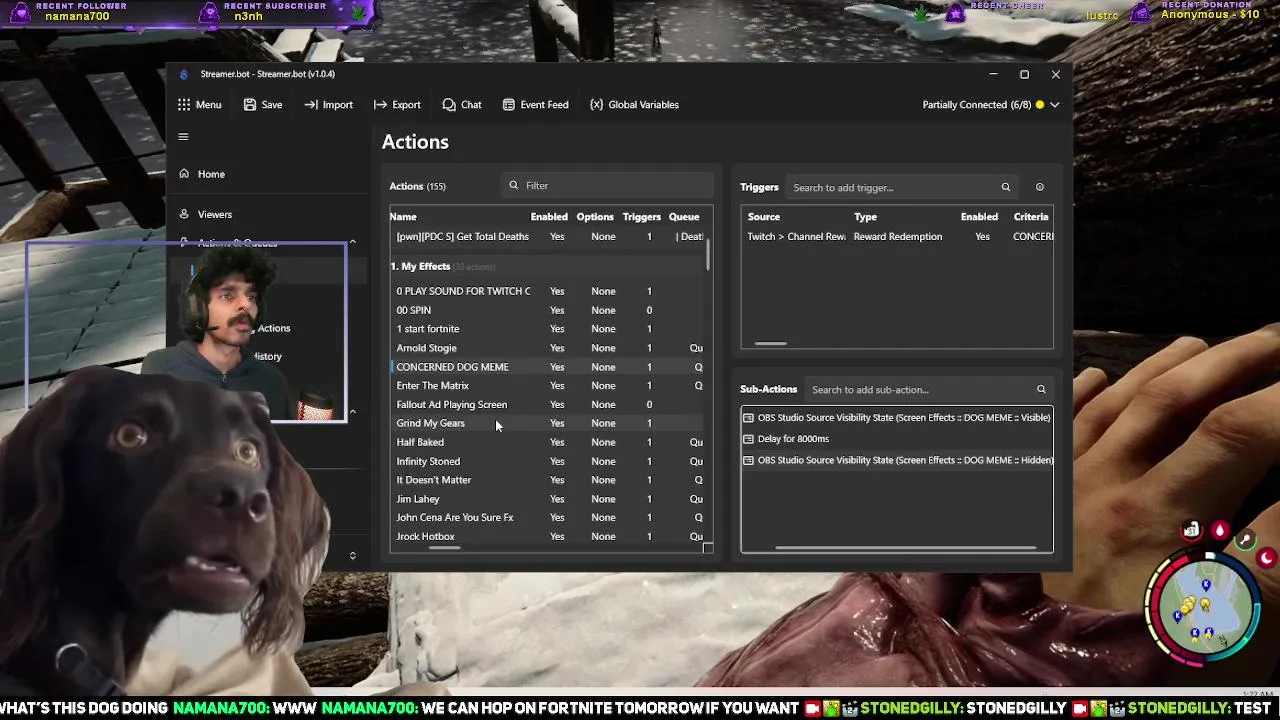Screen dimensions: 1280x720
Task: Click the actions list horizontal scrollbar
Action: pyautogui.click(x=445, y=548)
